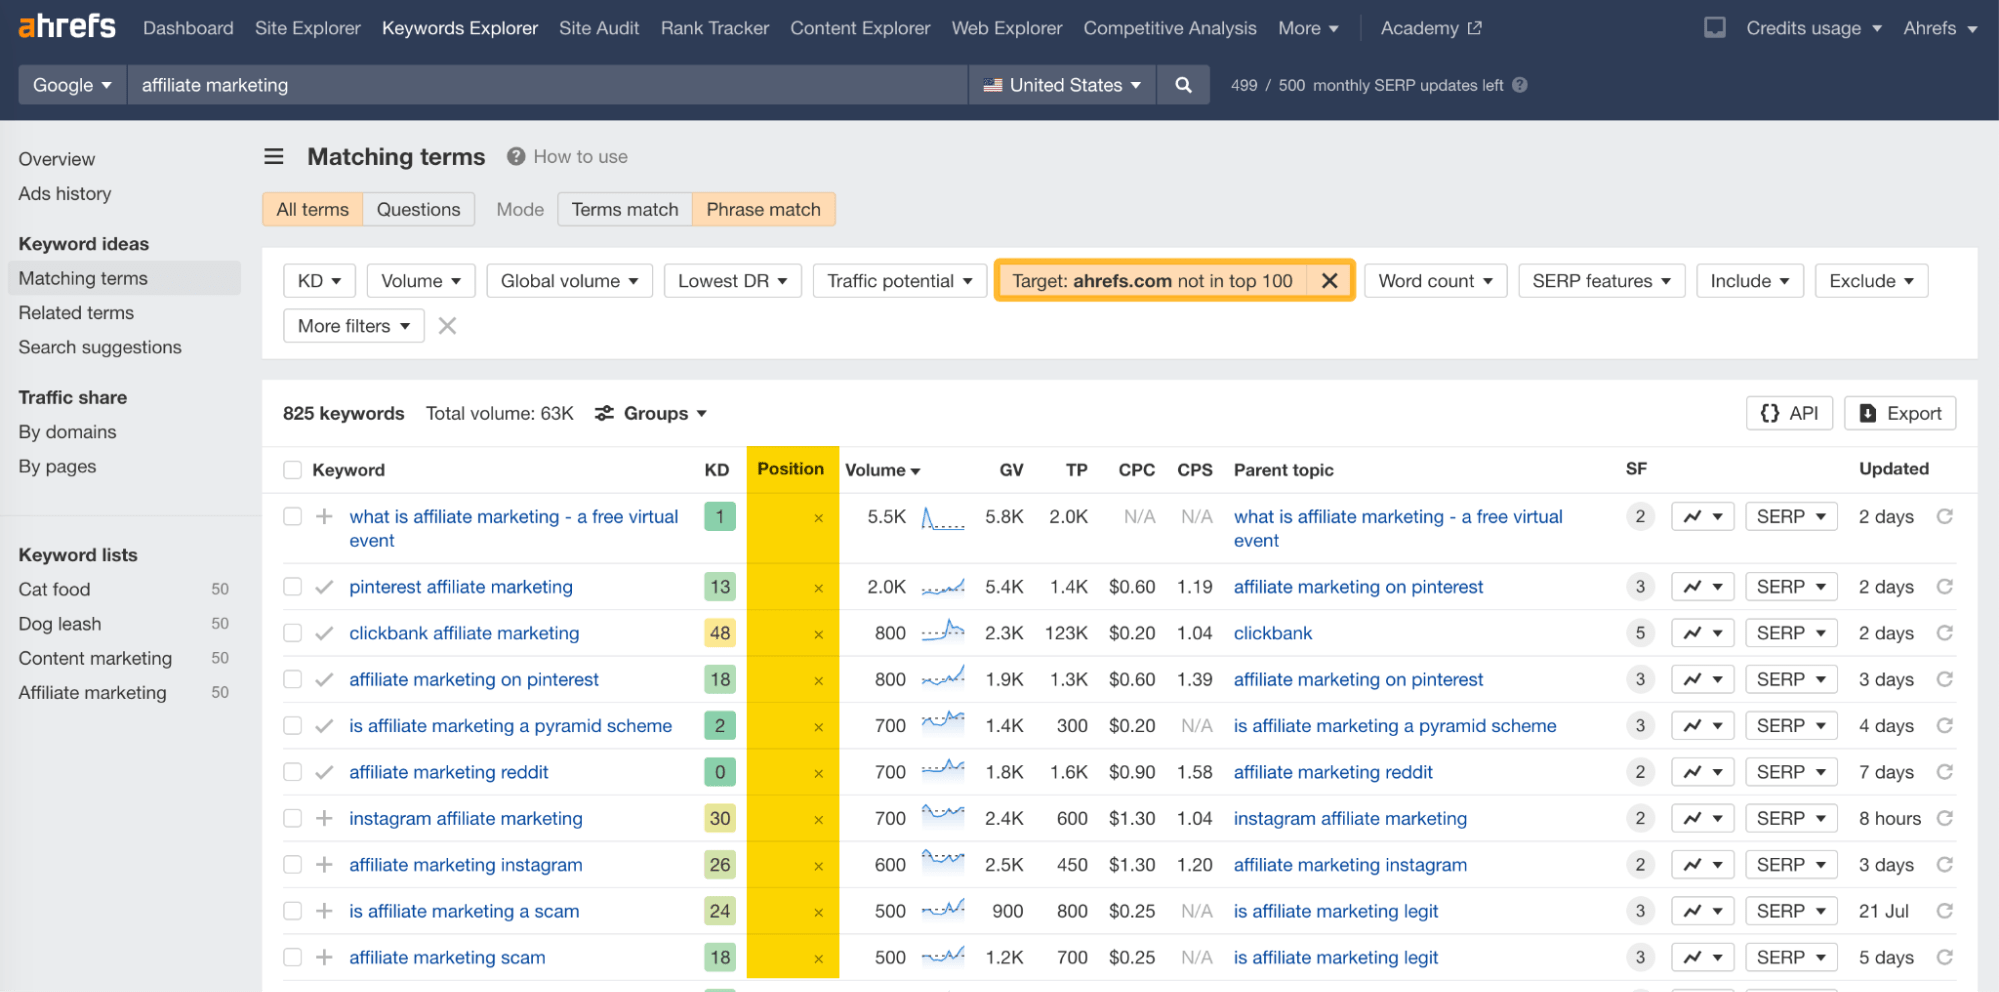Remove the ahrefs.com Target filter with X
Image resolution: width=1999 pixels, height=992 pixels.
1330,280
